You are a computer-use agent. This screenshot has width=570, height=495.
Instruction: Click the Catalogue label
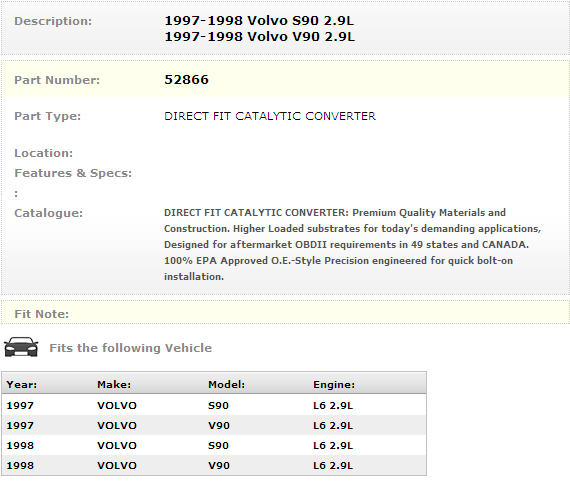49,213
